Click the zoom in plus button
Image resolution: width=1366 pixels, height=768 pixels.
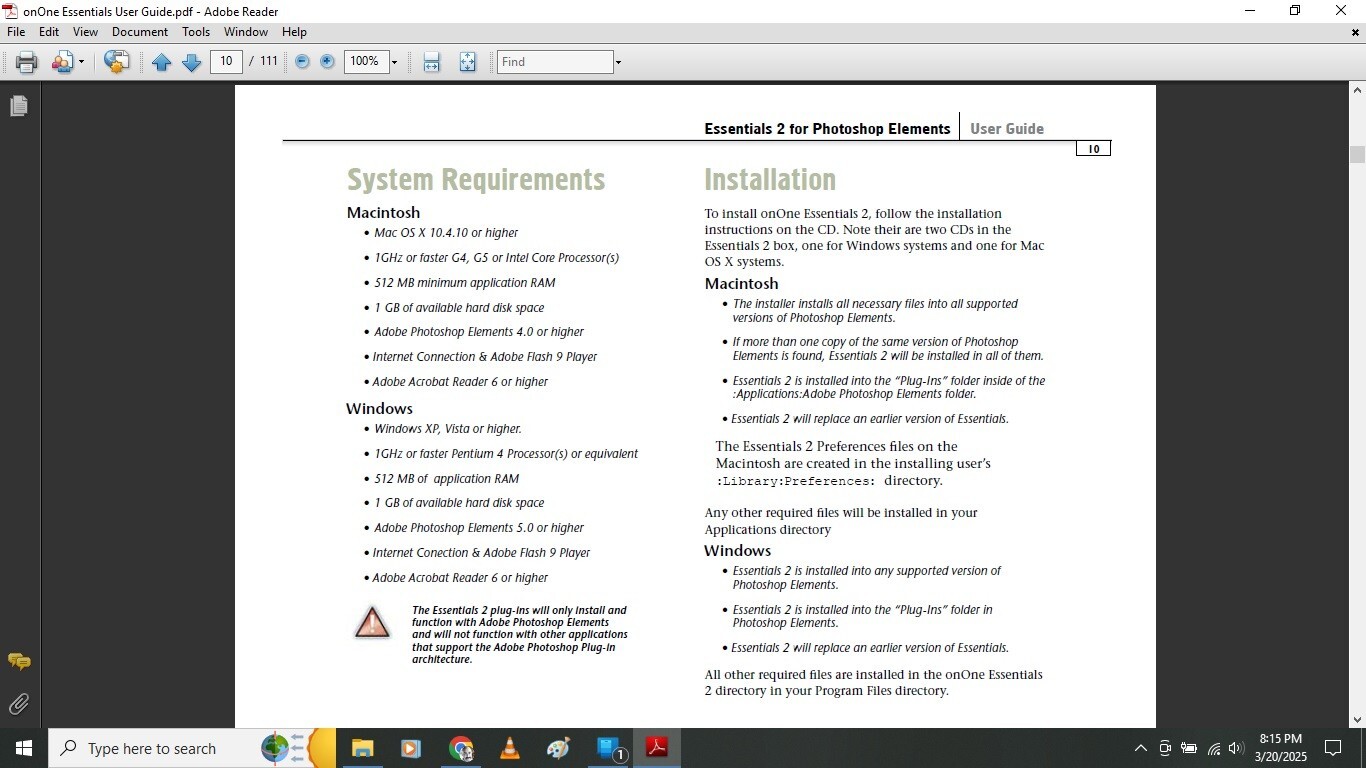327,62
